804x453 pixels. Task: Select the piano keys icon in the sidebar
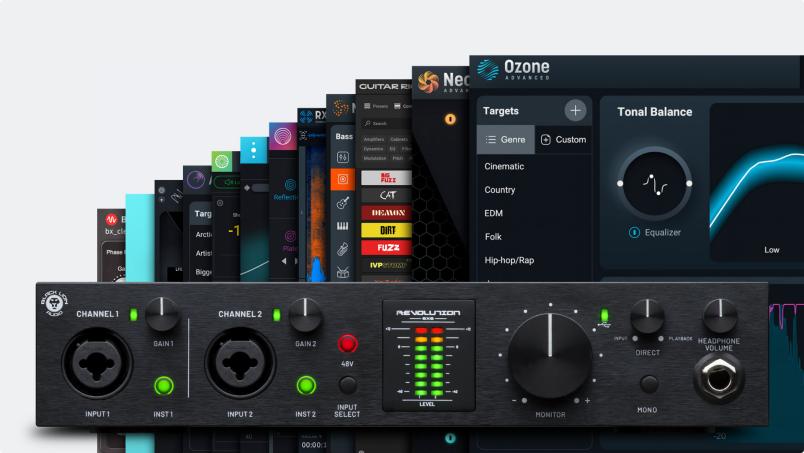[342, 227]
